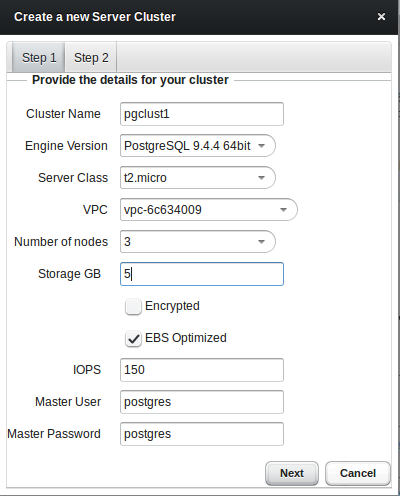The width and height of the screenshot is (400, 496).
Task: Uncheck the EBS Optimized checkbox
Action: click(x=133, y=339)
